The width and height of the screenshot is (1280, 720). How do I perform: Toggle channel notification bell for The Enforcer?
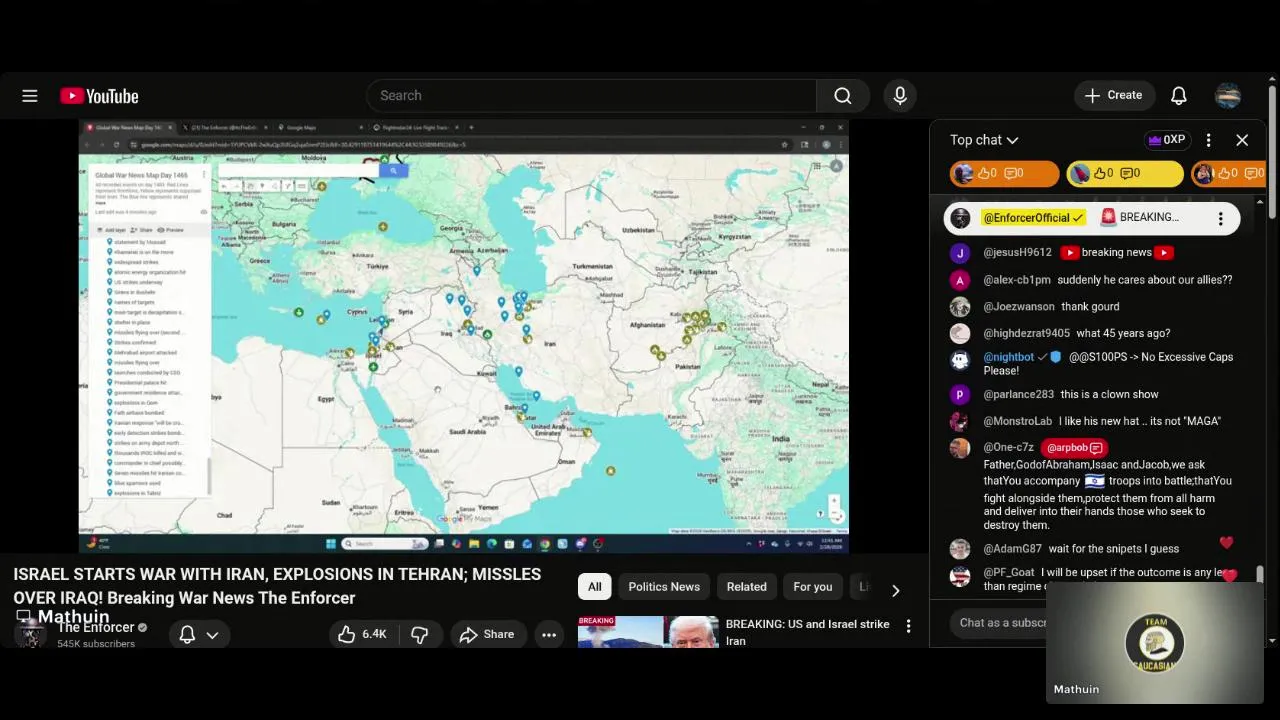187,634
